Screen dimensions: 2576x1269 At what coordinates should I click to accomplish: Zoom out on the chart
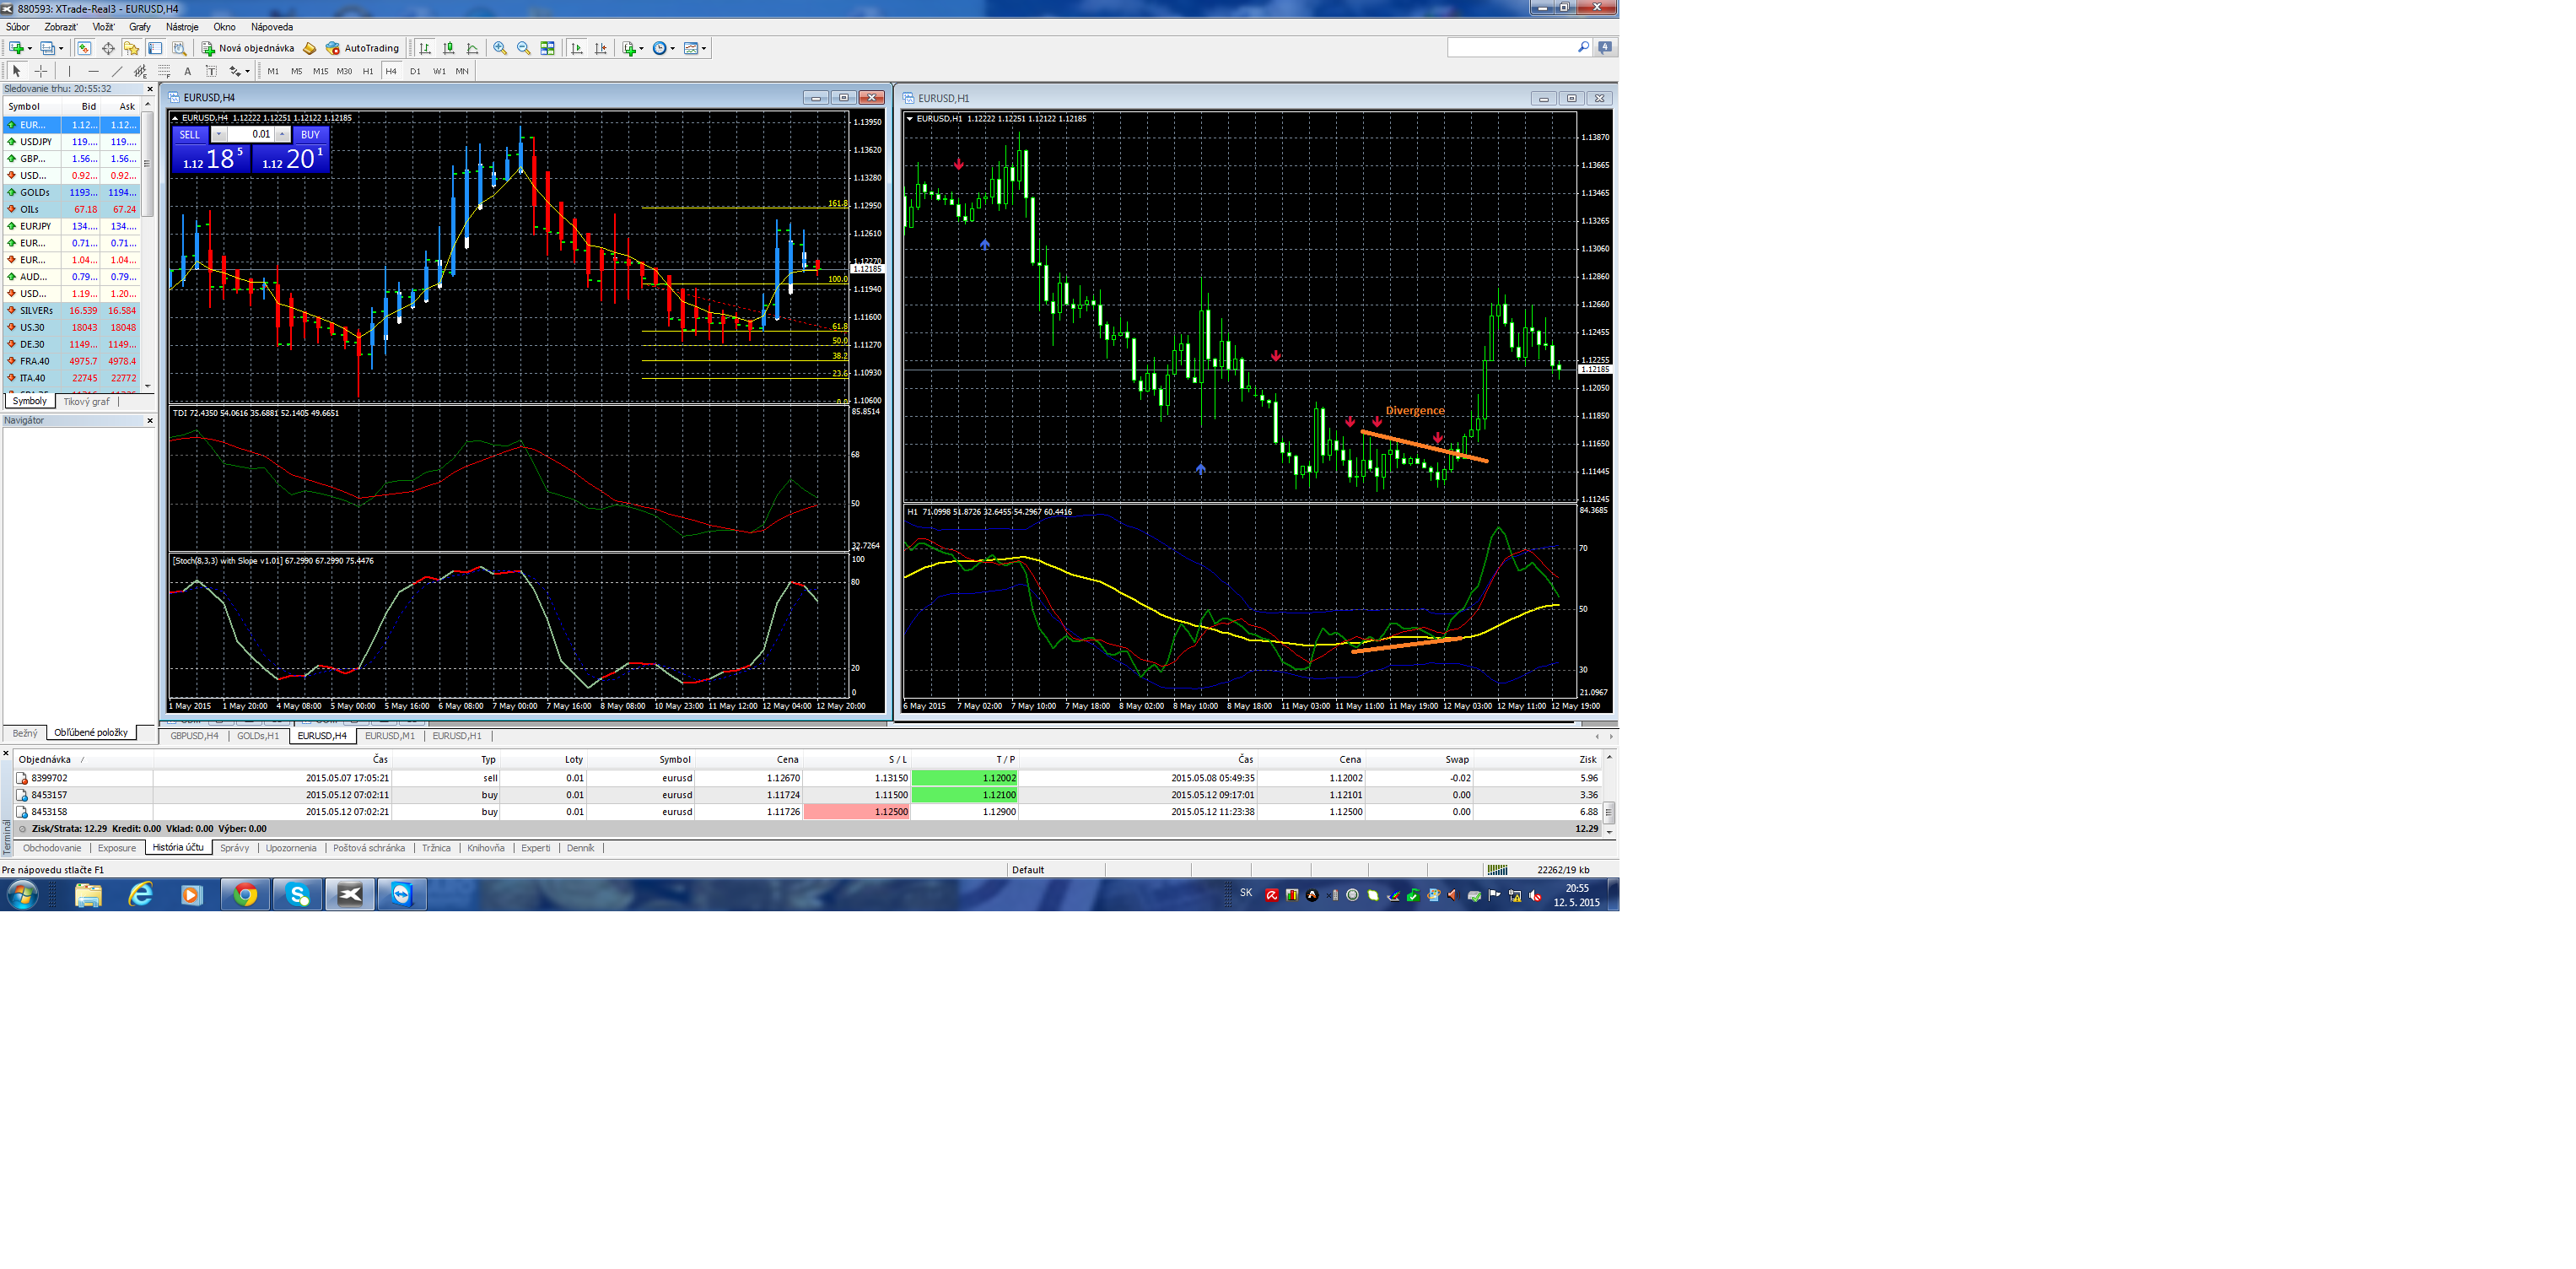(x=523, y=48)
